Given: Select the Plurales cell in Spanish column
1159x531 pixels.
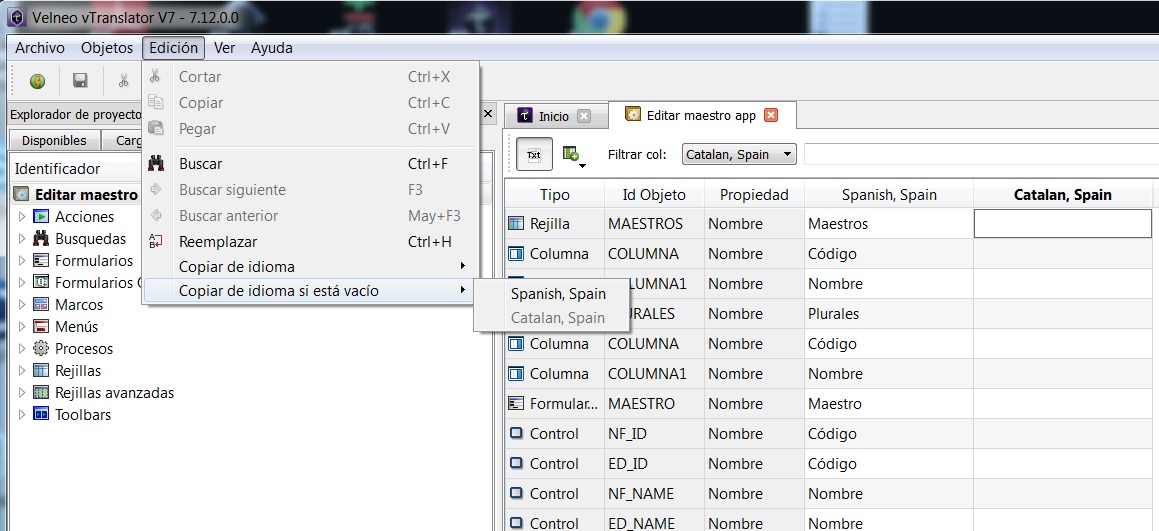Looking at the screenshot, I should click(889, 314).
